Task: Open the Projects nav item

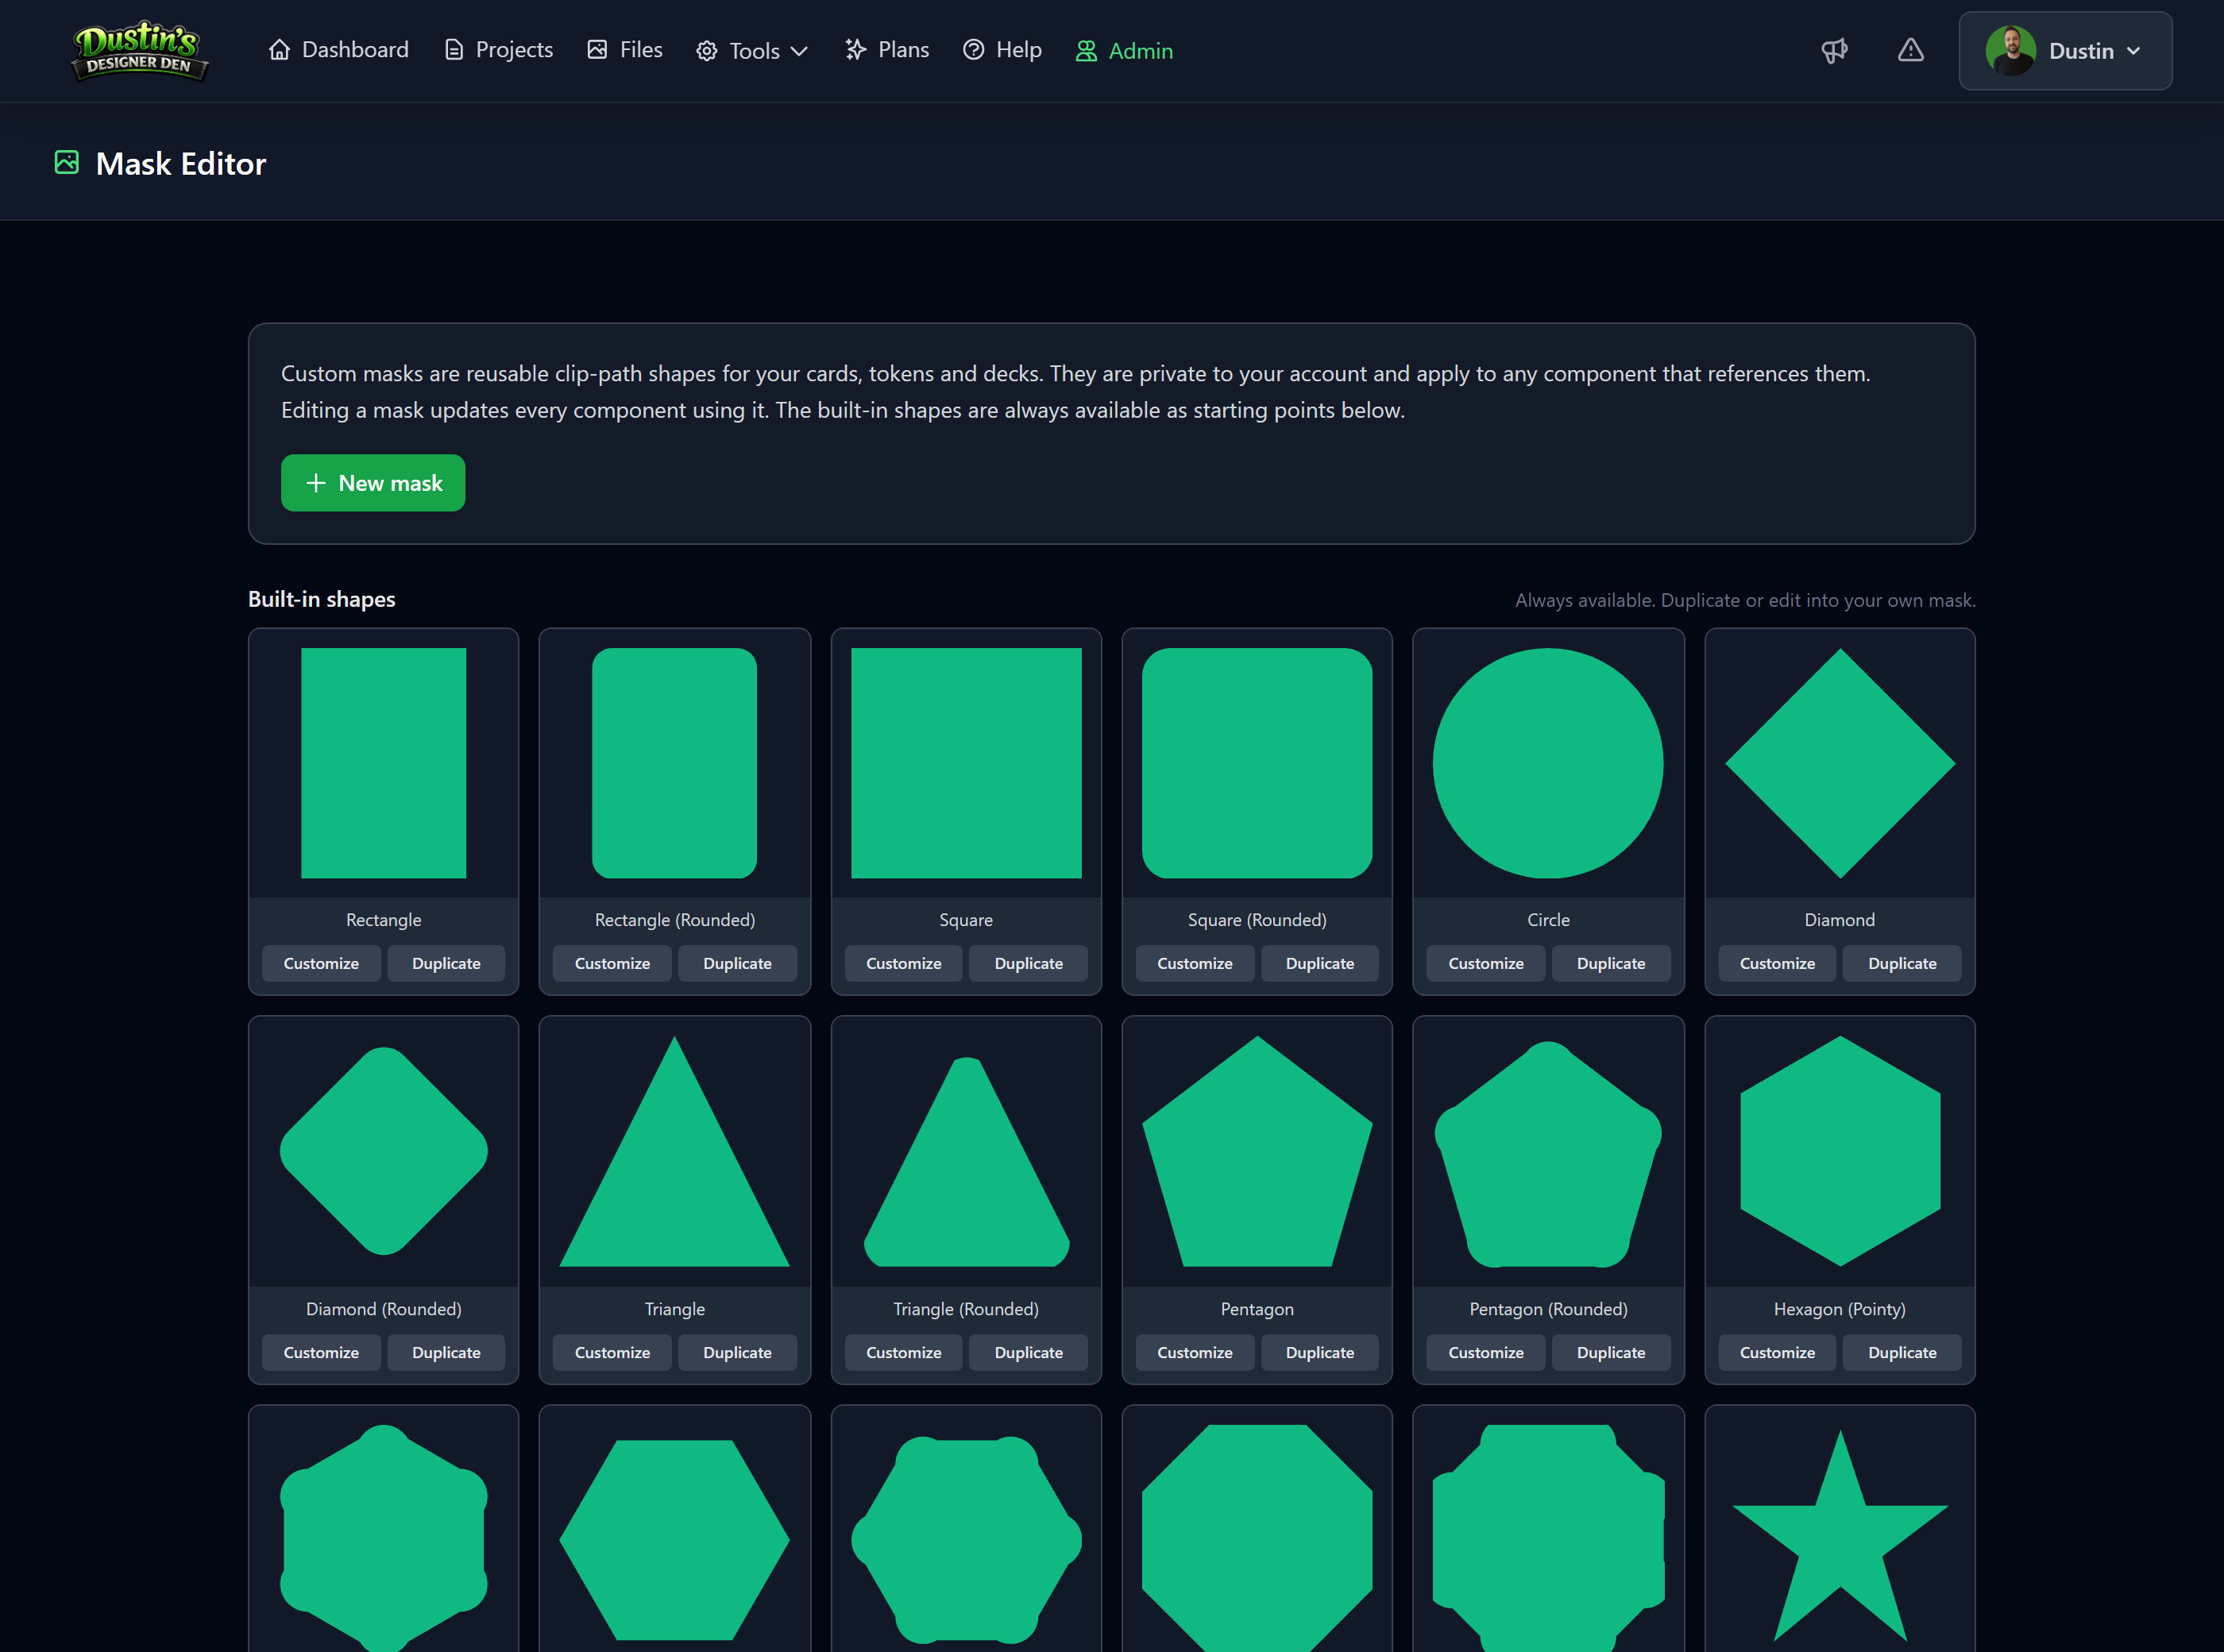Action: pyautogui.click(x=498, y=50)
